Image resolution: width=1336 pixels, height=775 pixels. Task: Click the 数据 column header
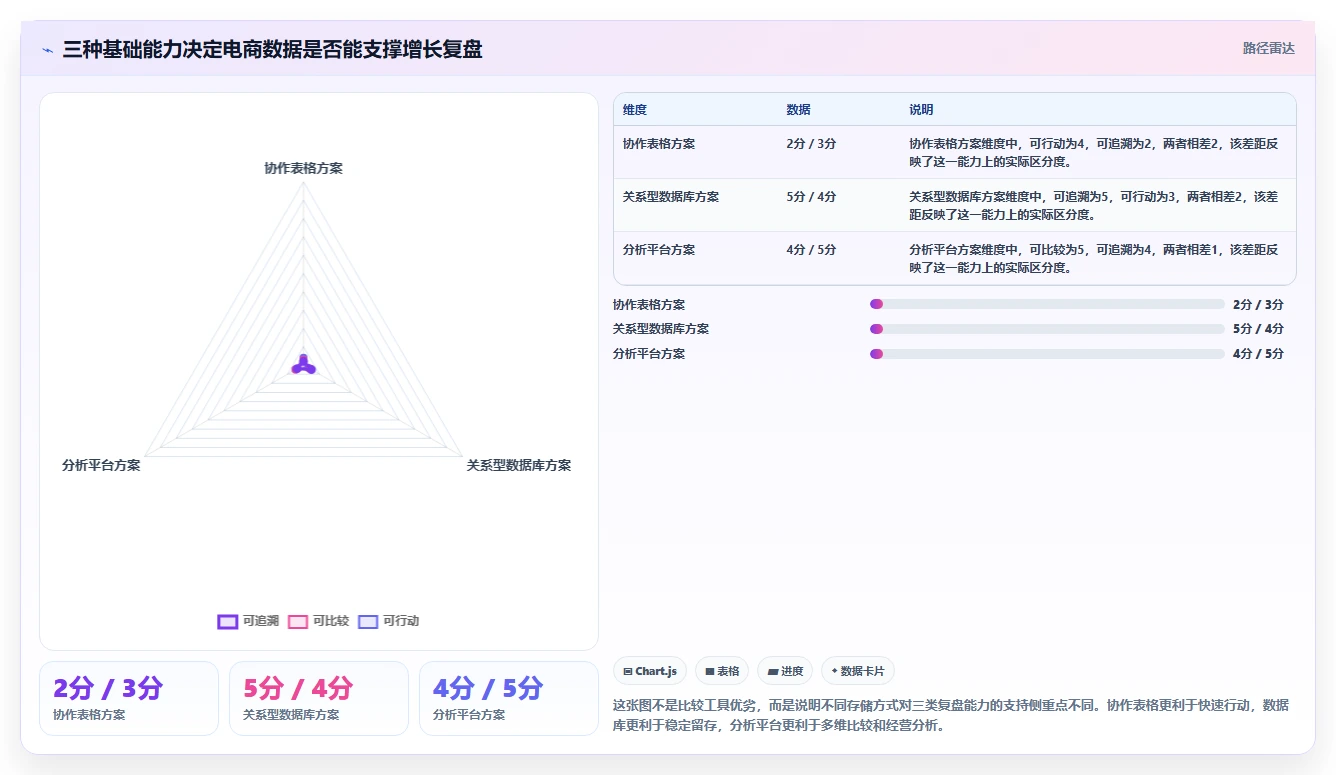click(798, 110)
